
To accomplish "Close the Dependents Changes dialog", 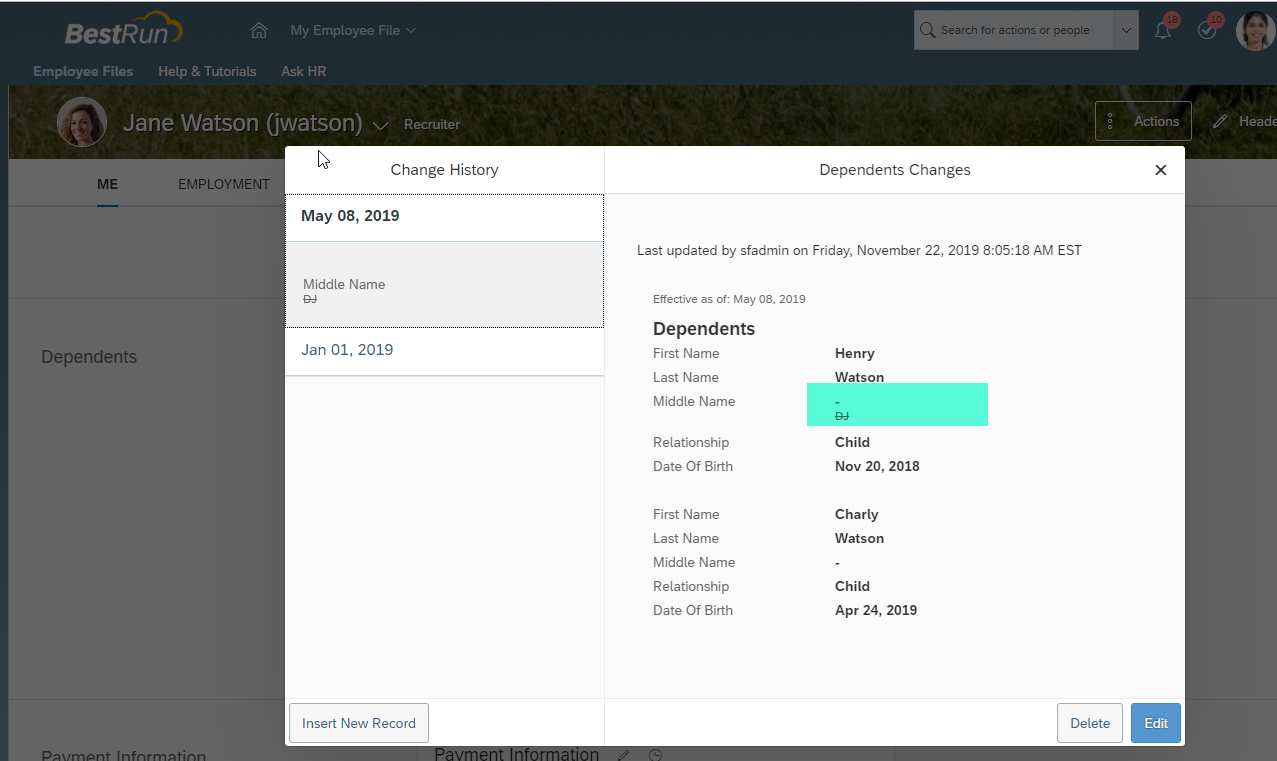I will coord(1161,170).
